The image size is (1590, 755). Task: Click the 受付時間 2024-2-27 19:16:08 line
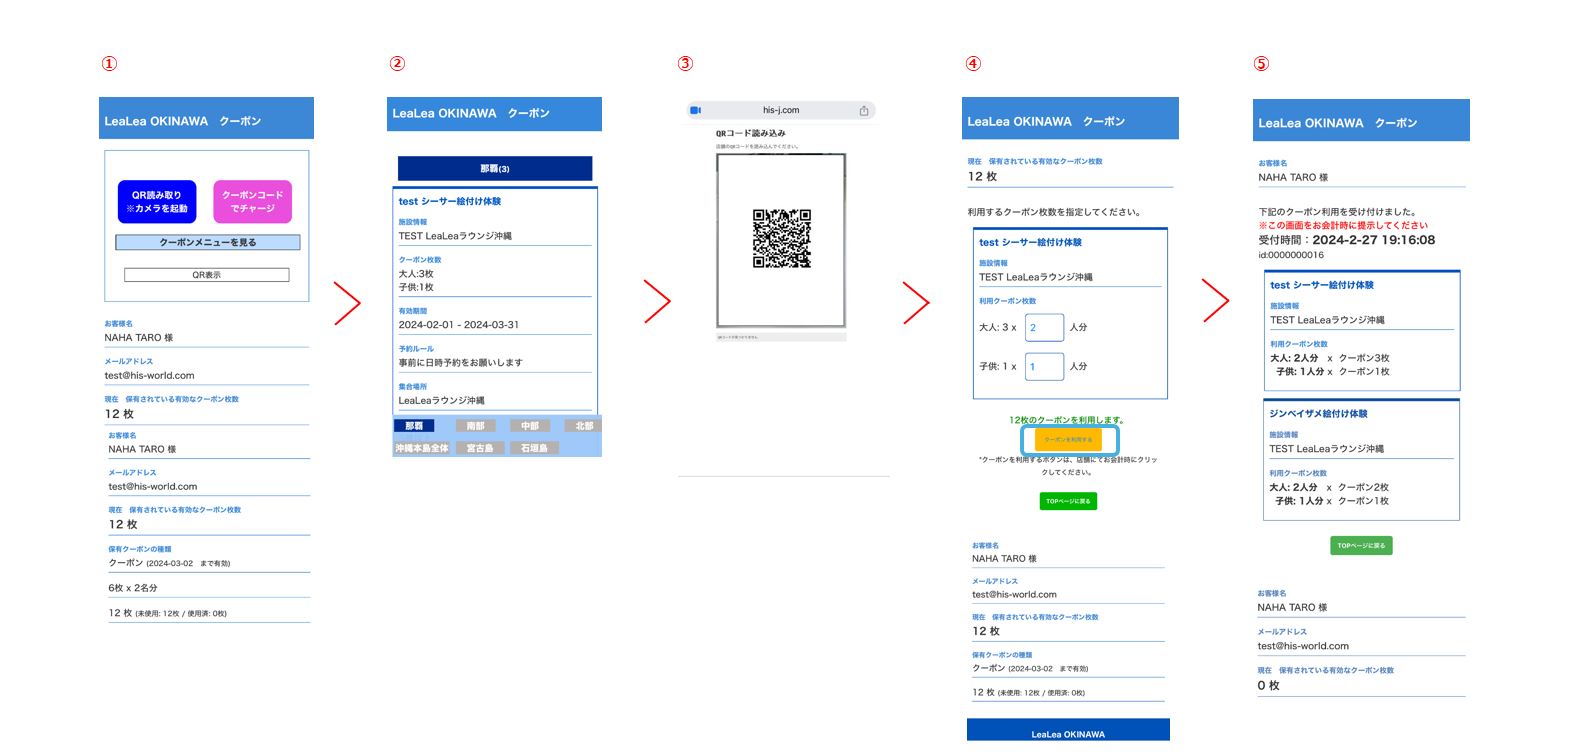(1346, 240)
